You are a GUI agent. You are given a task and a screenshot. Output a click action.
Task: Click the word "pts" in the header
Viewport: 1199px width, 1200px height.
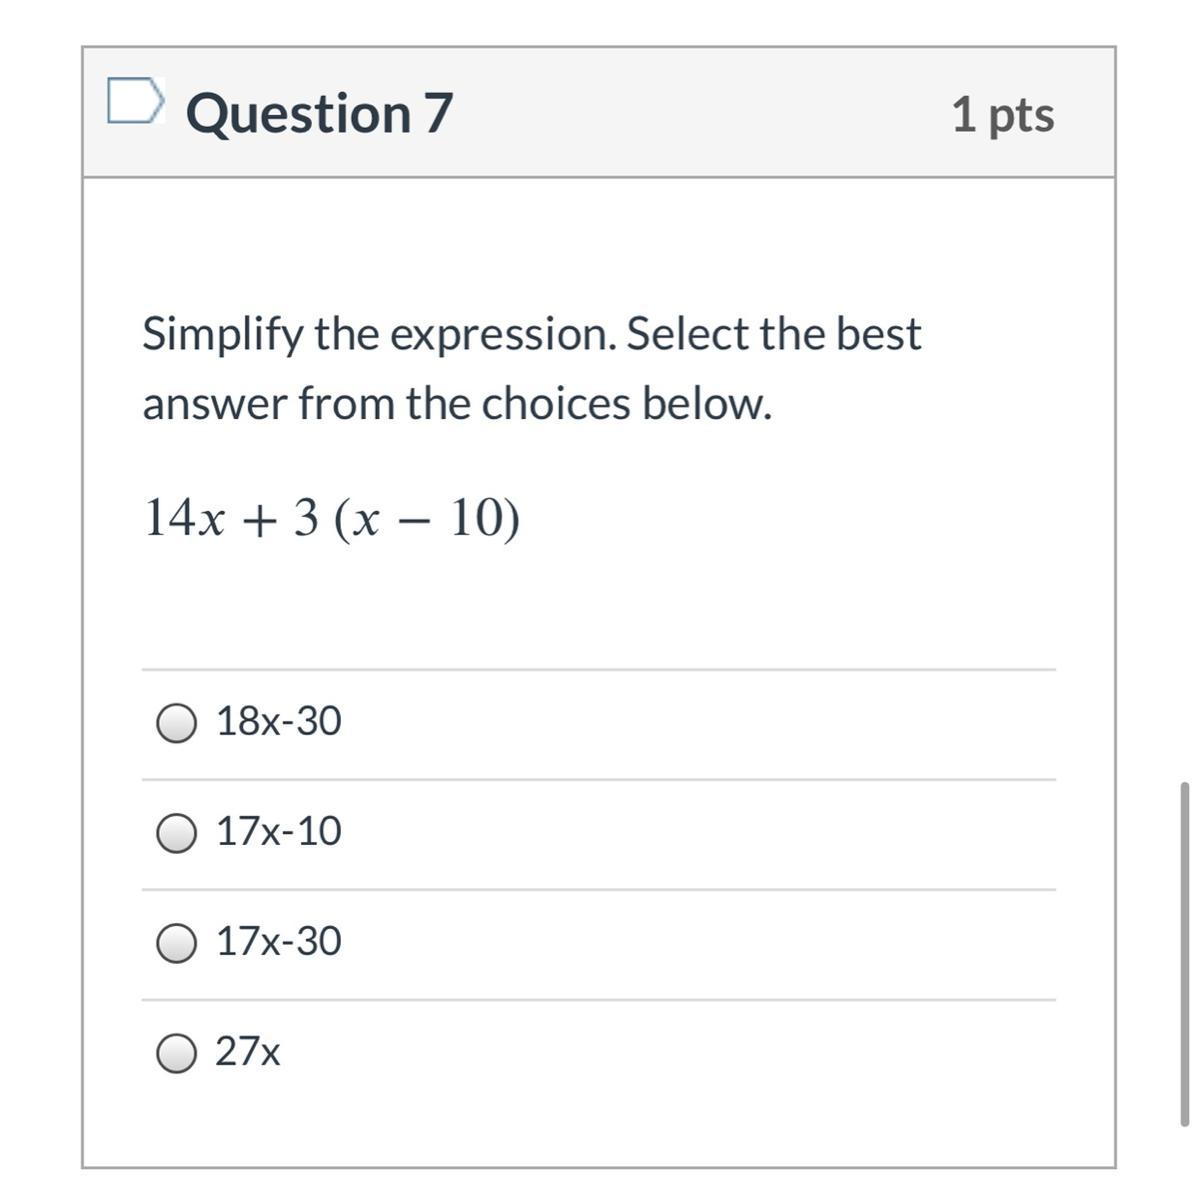(1021, 115)
